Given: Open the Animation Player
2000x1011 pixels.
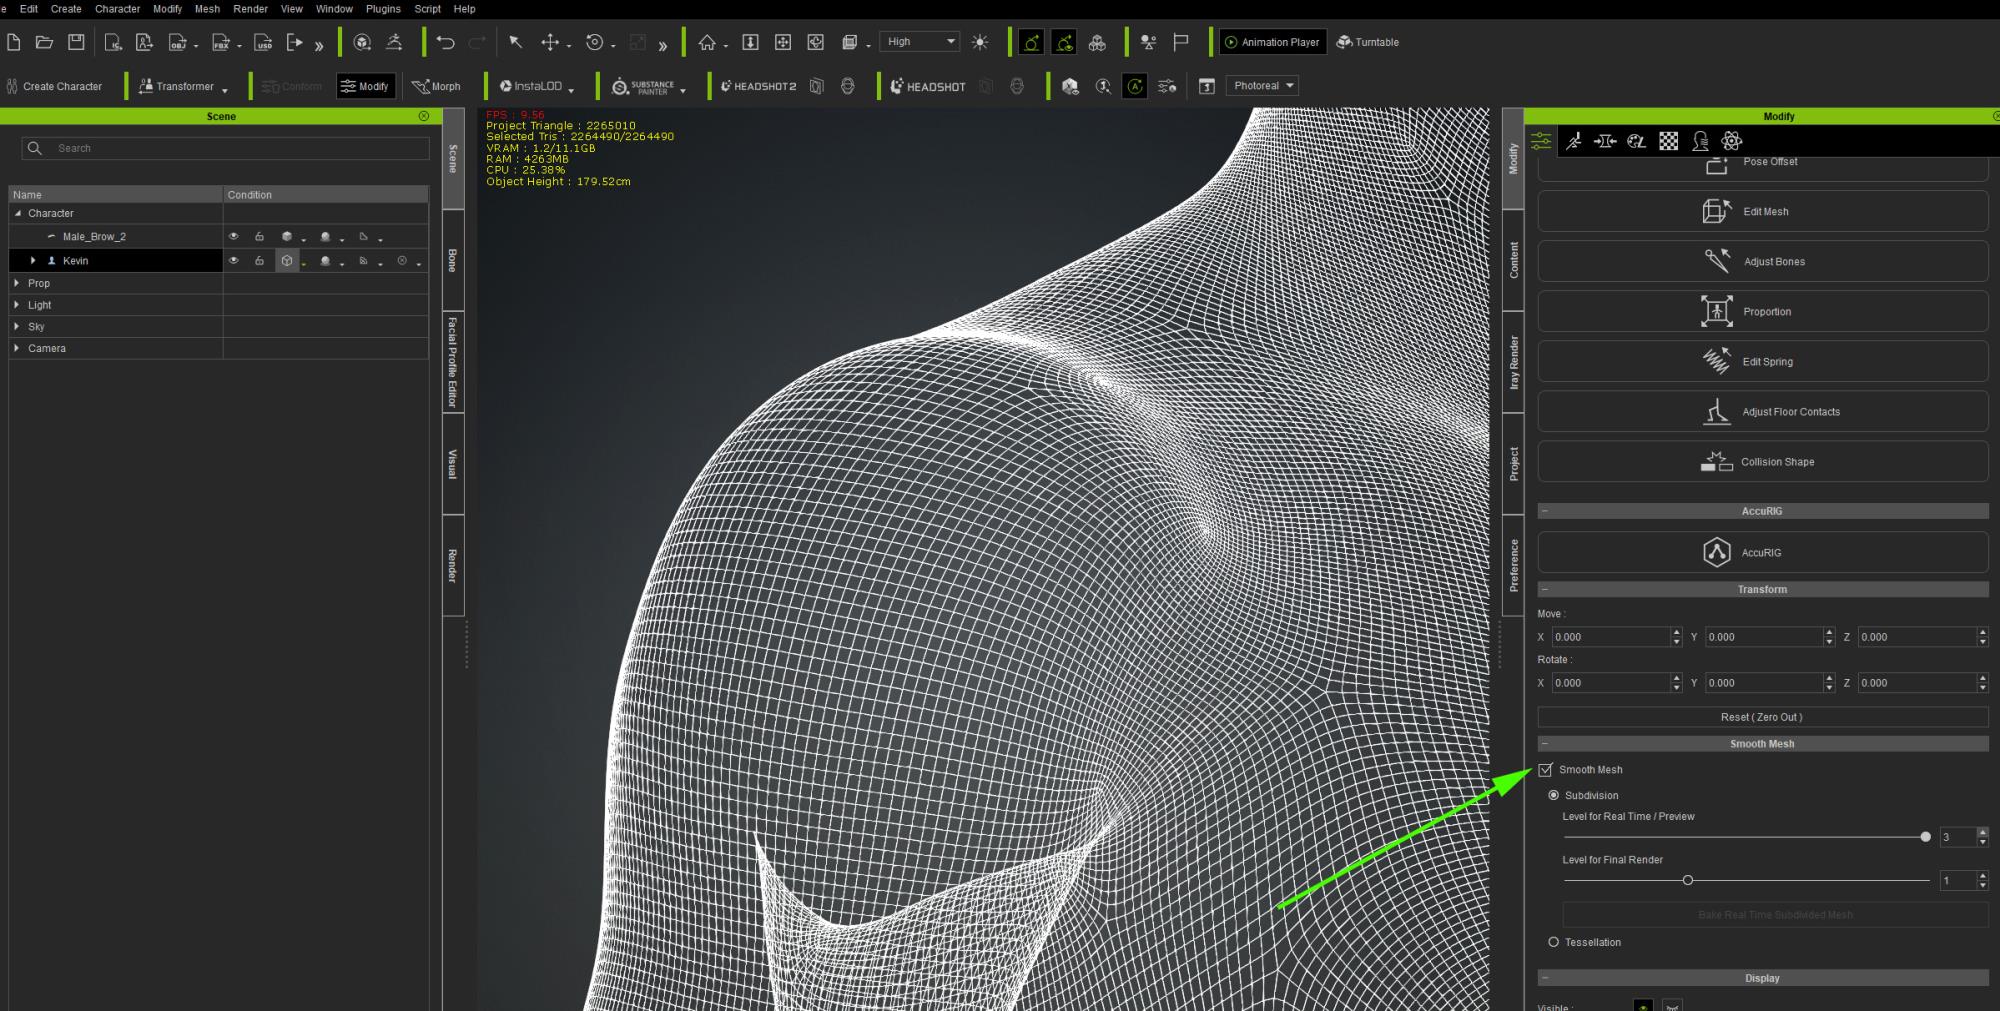Looking at the screenshot, I should tap(1272, 42).
